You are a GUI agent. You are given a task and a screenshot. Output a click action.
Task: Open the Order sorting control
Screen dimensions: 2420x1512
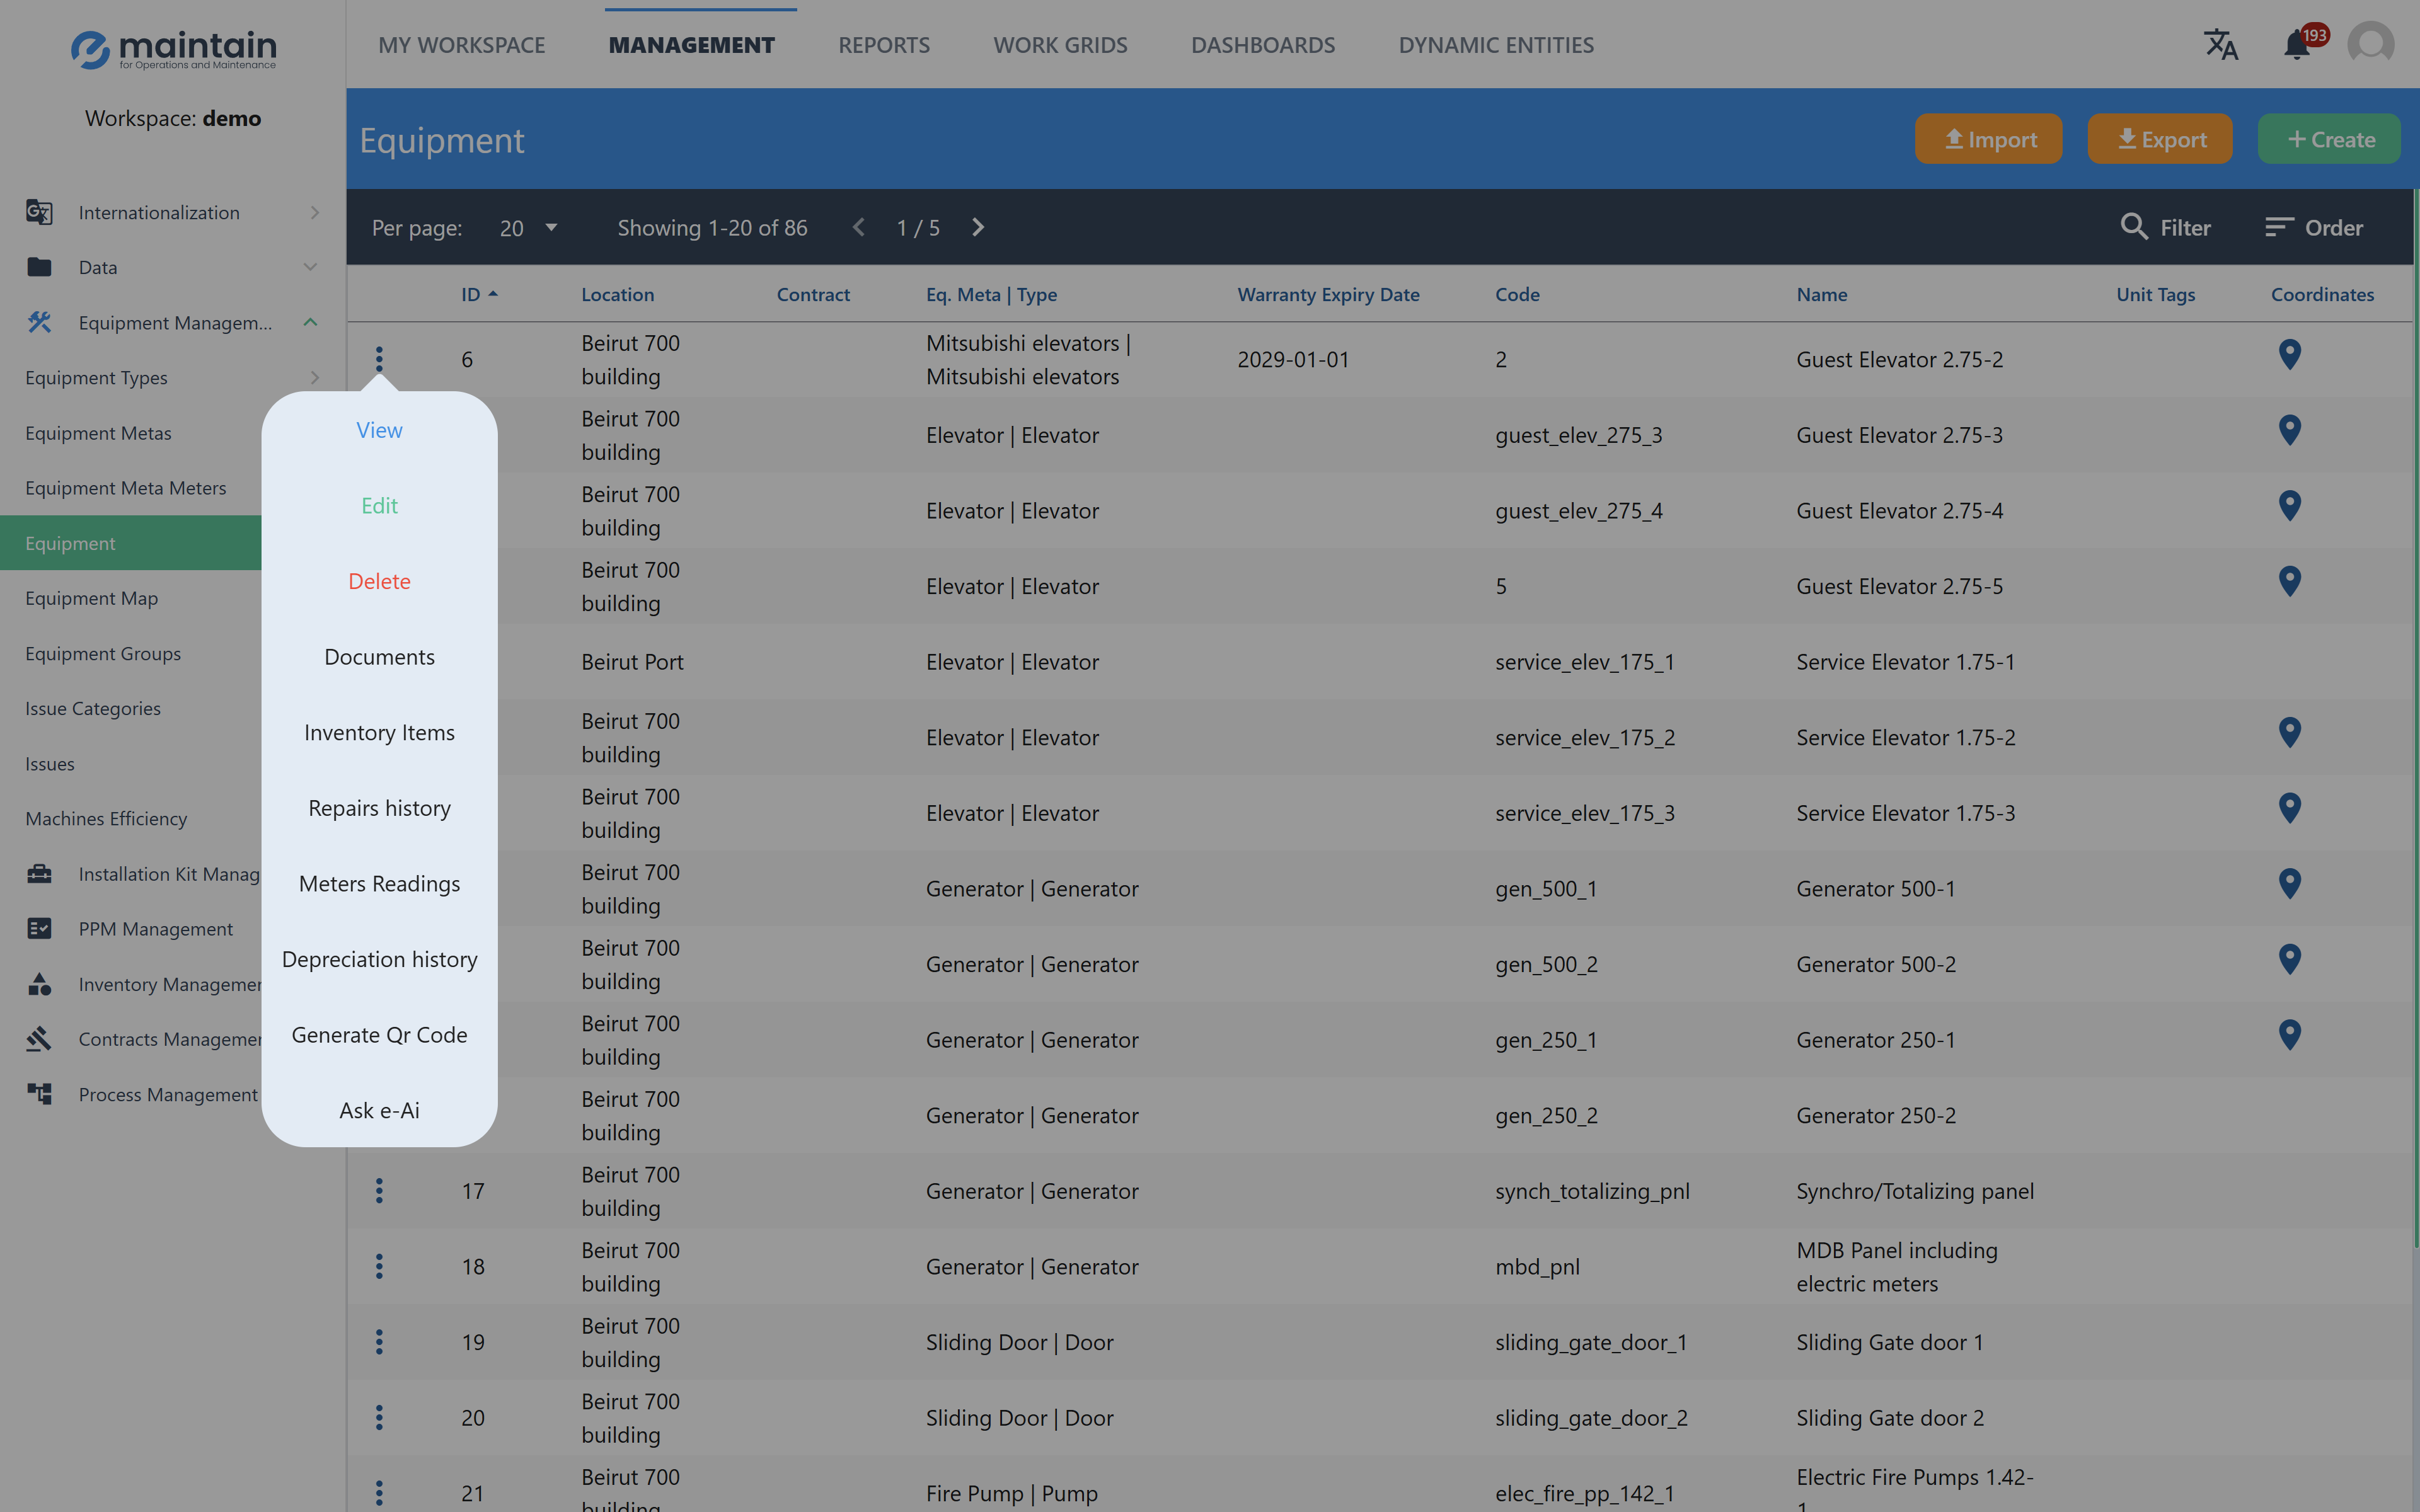click(2314, 228)
